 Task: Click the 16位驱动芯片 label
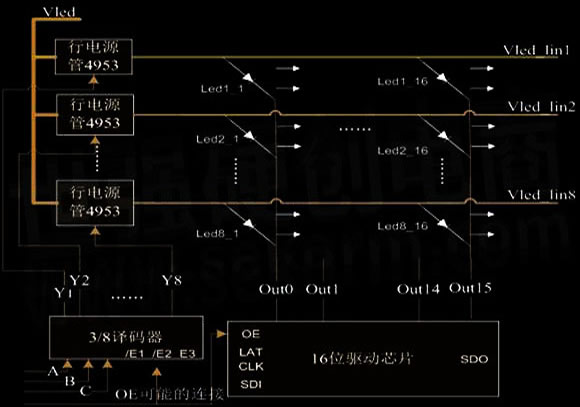[361, 359]
